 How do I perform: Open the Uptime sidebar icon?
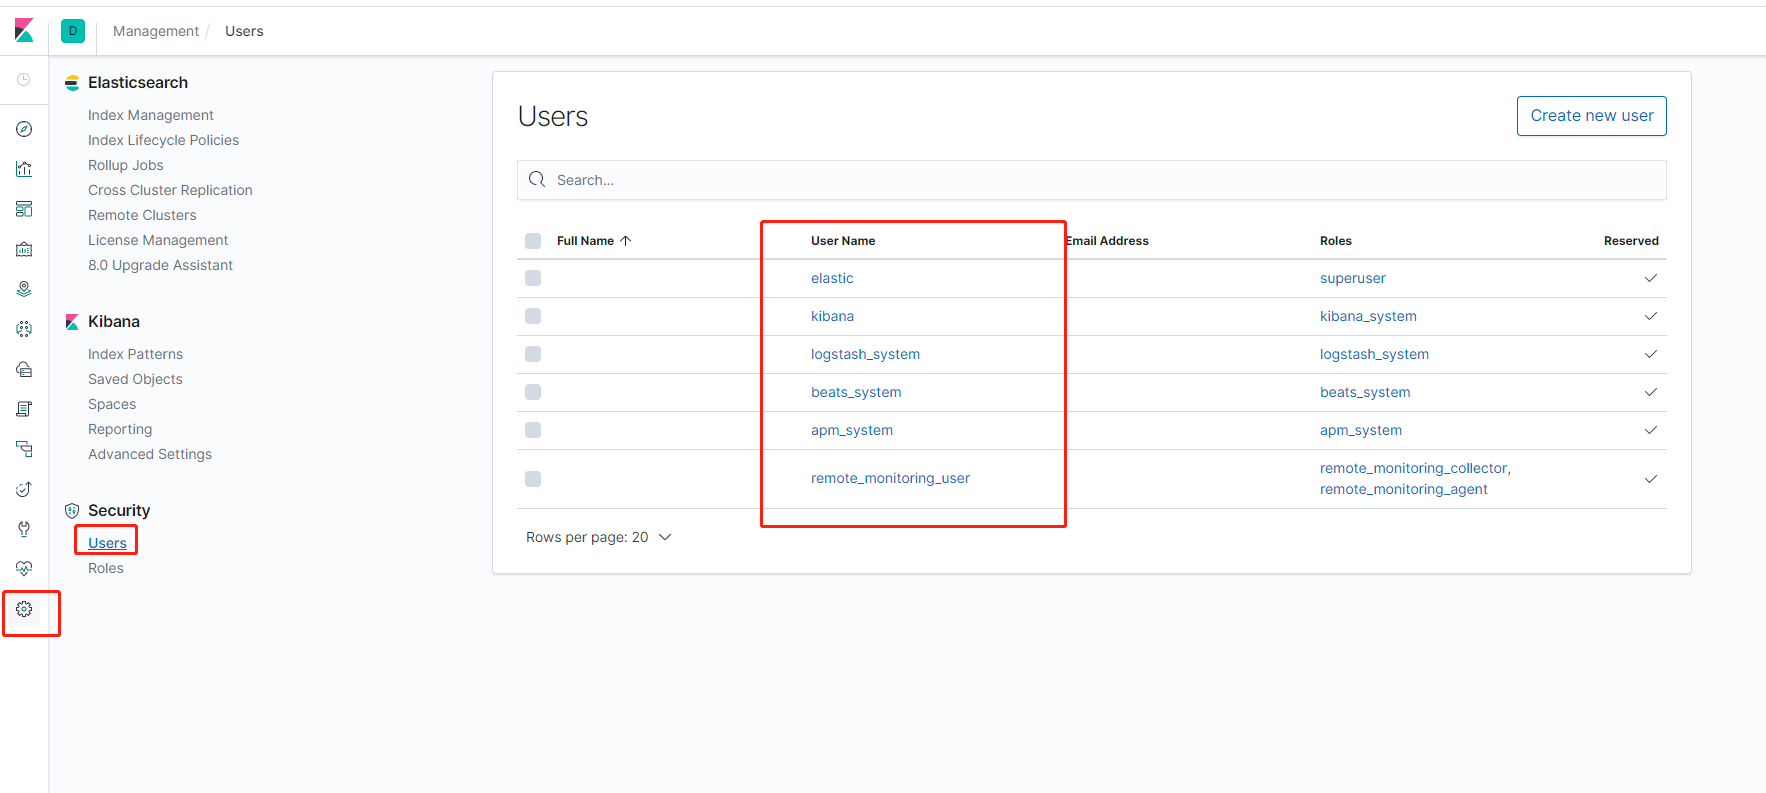24,489
